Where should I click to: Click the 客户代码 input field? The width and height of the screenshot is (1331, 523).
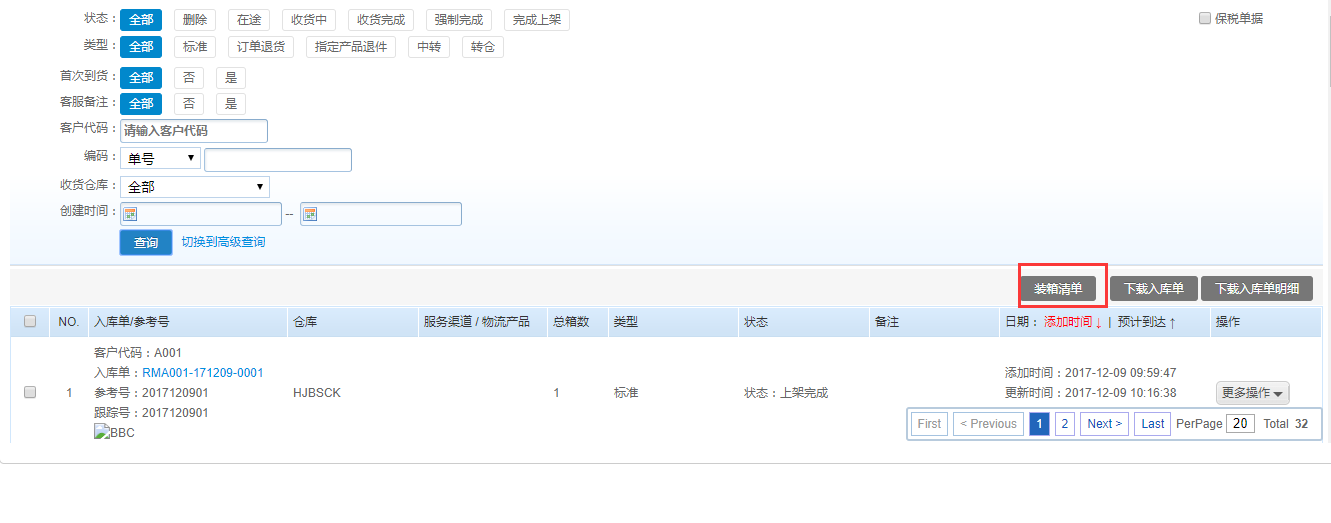tap(194, 131)
